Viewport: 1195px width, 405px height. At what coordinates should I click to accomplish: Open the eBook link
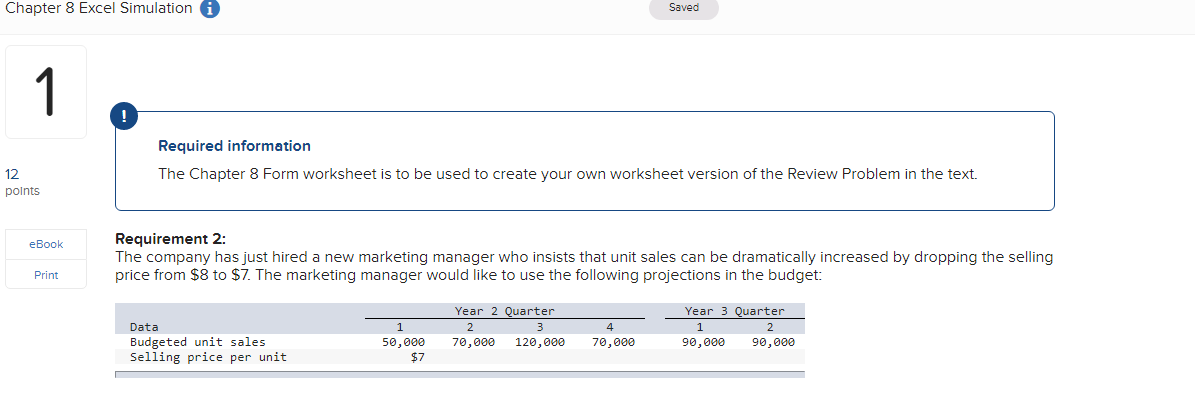tap(46, 244)
